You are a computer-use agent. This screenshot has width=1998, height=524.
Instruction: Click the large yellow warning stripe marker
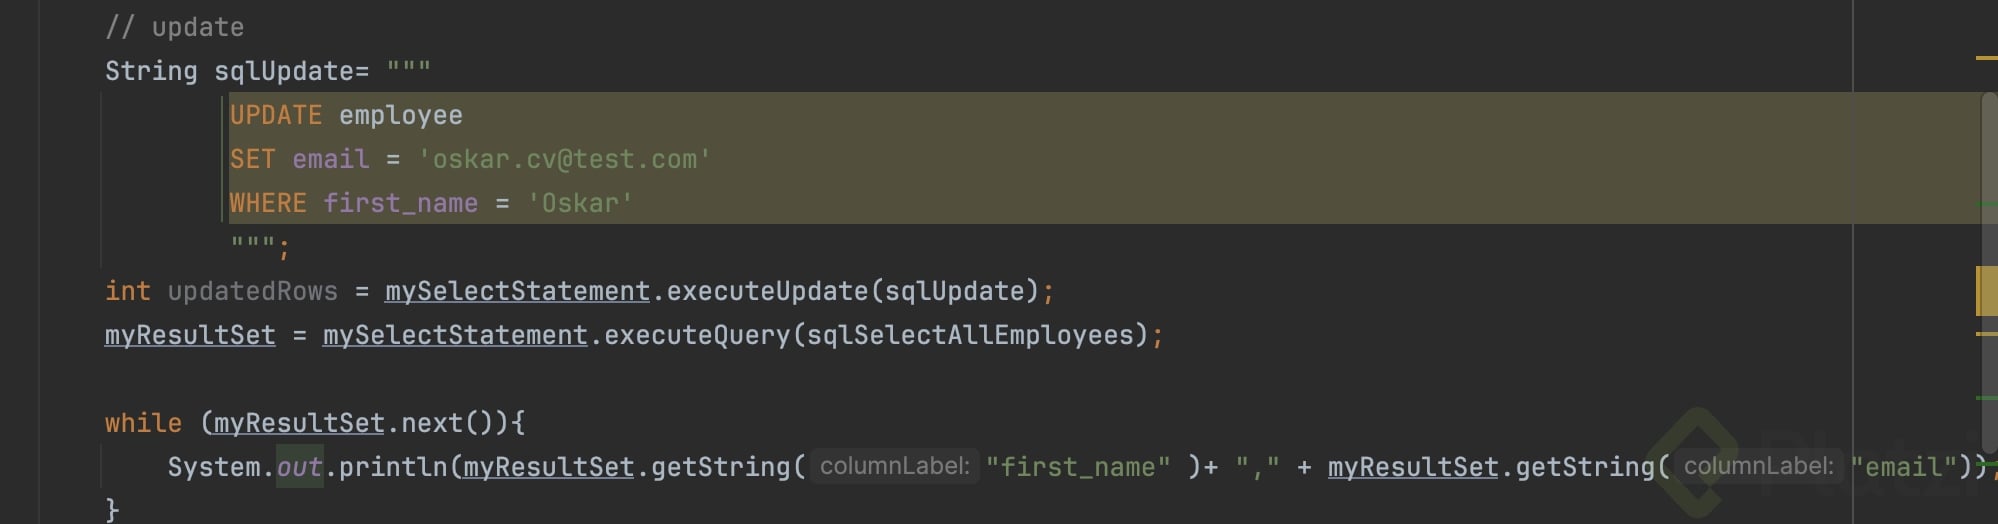tap(1986, 291)
